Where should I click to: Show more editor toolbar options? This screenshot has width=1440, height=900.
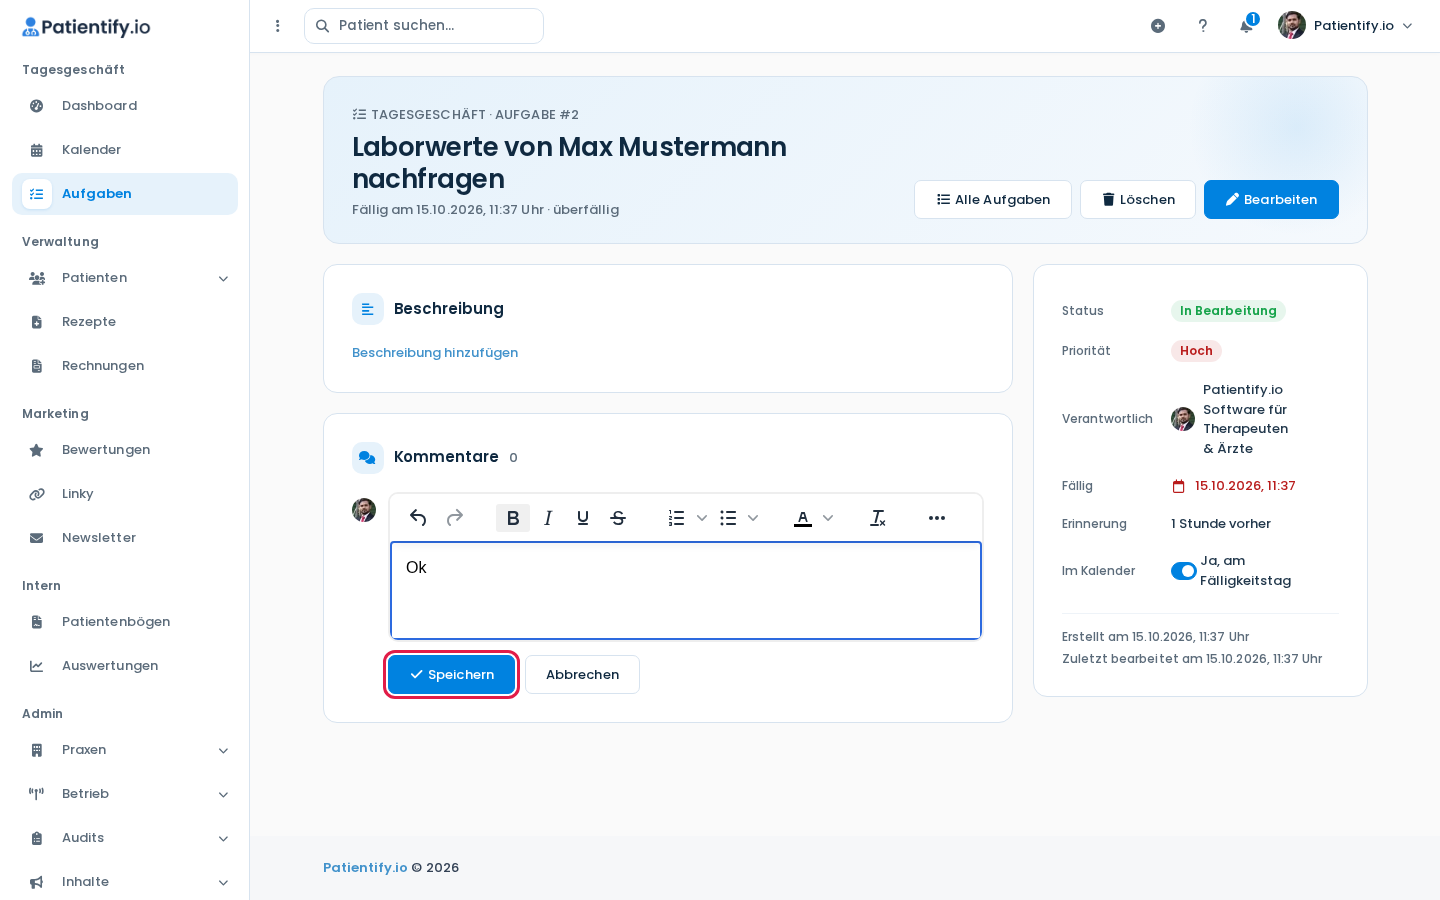937,518
